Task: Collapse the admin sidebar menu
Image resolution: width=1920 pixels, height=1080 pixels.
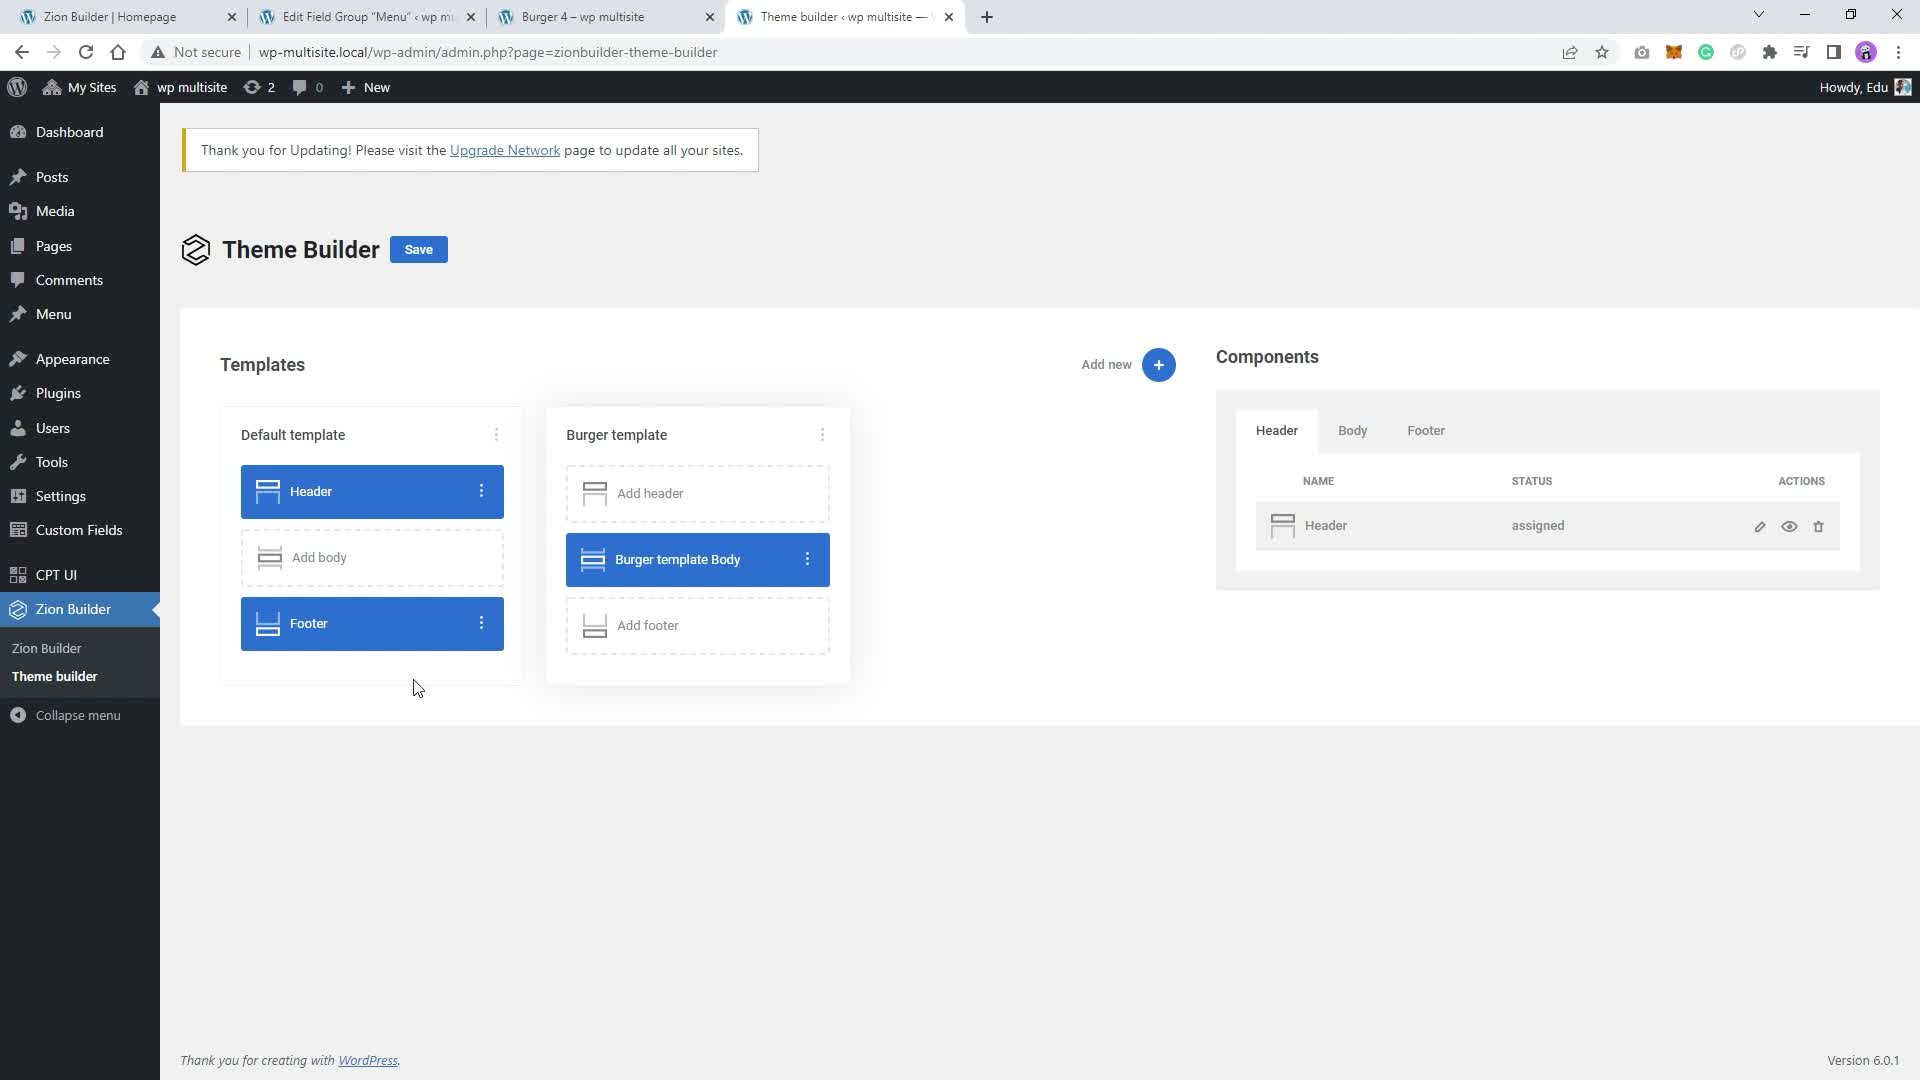Action: [x=80, y=715]
